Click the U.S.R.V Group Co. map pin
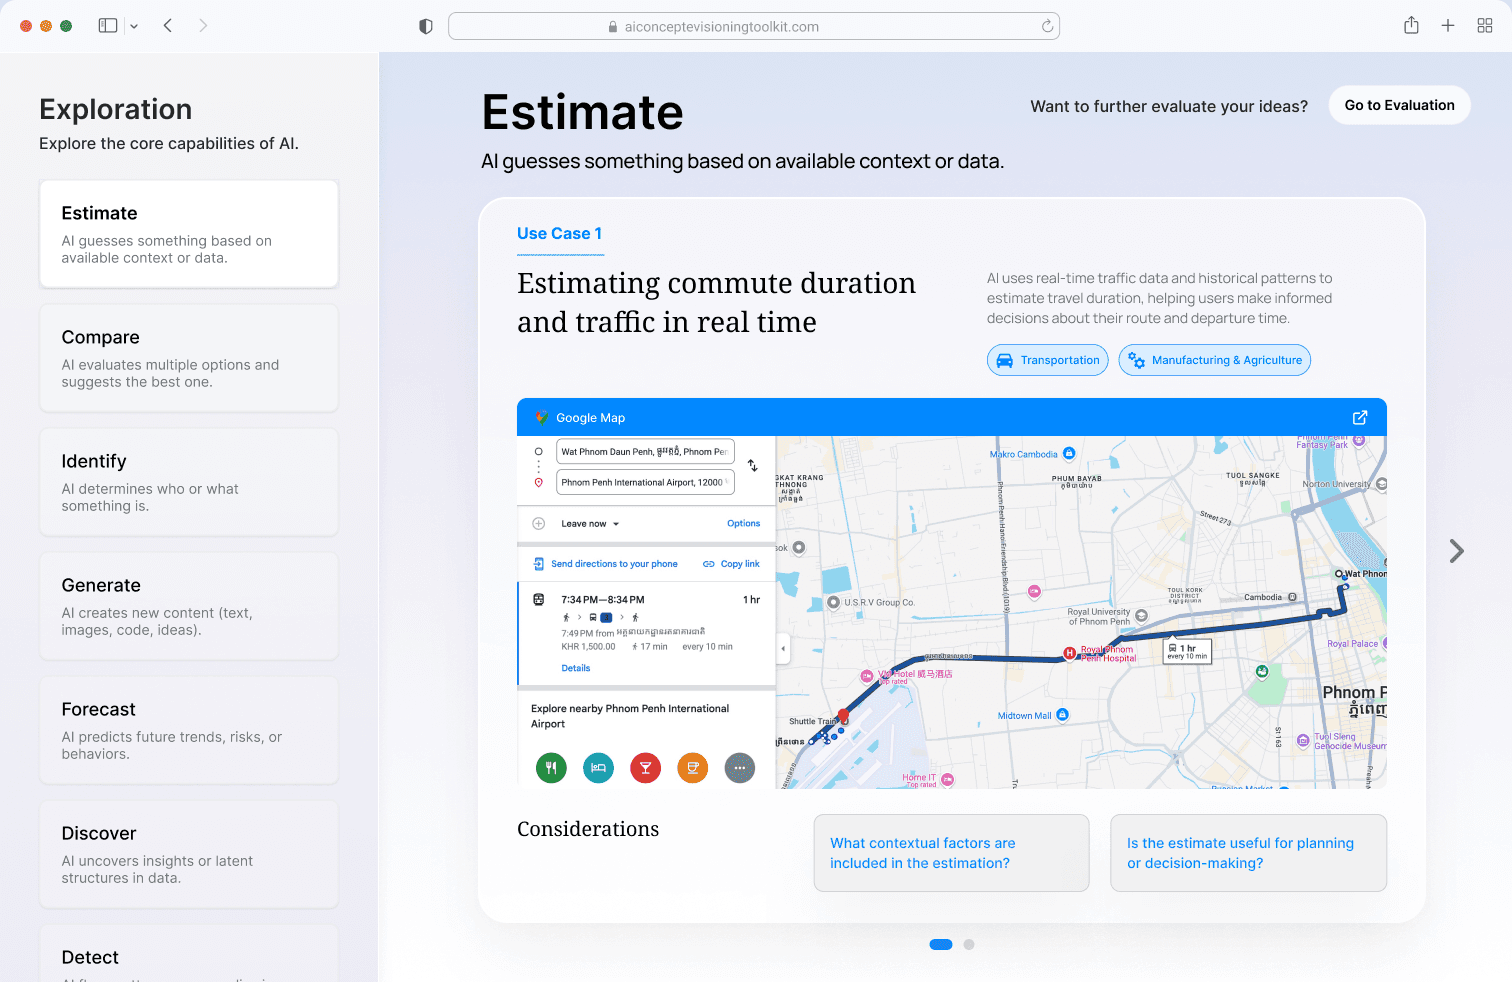The width and height of the screenshot is (1512, 982). coord(833,602)
